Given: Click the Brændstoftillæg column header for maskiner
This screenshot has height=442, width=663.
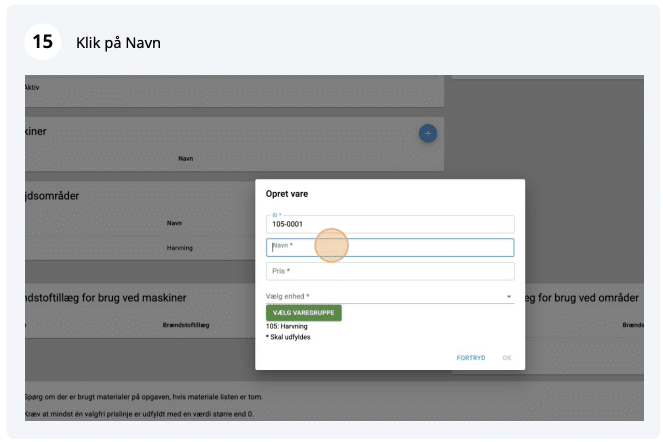Looking at the screenshot, I should pyautogui.click(x=186, y=325).
